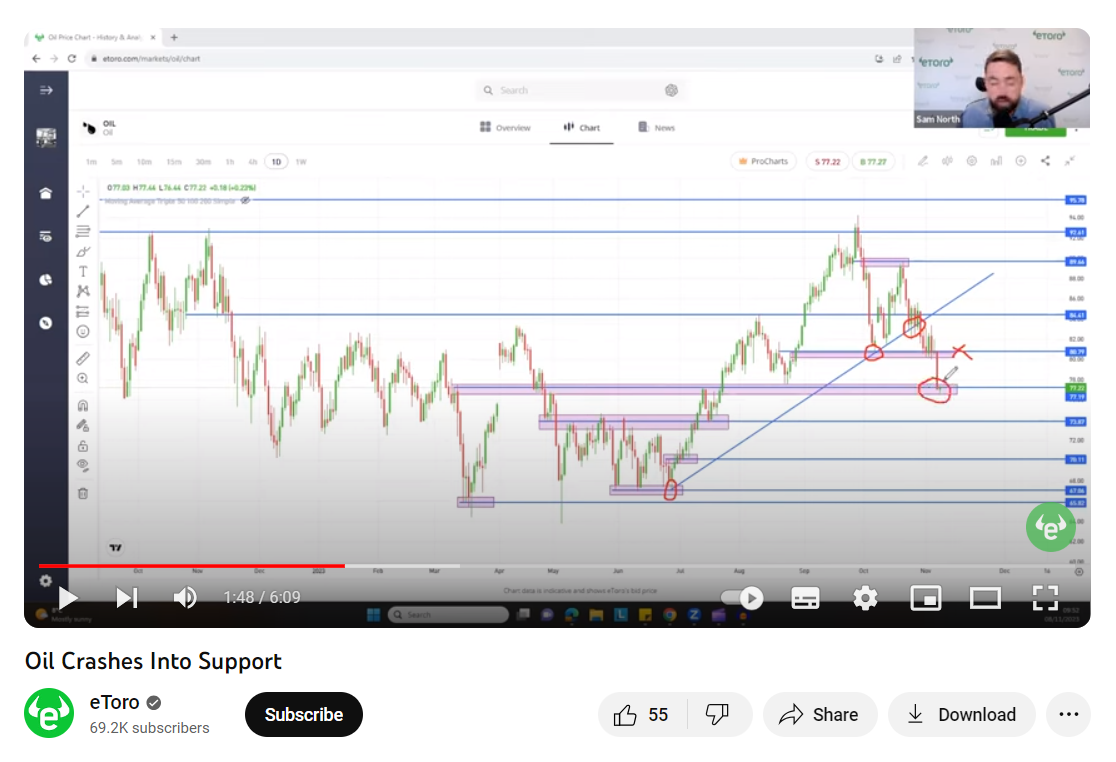Mute the video player volume
The height and width of the screenshot is (762, 1116).
click(x=185, y=598)
